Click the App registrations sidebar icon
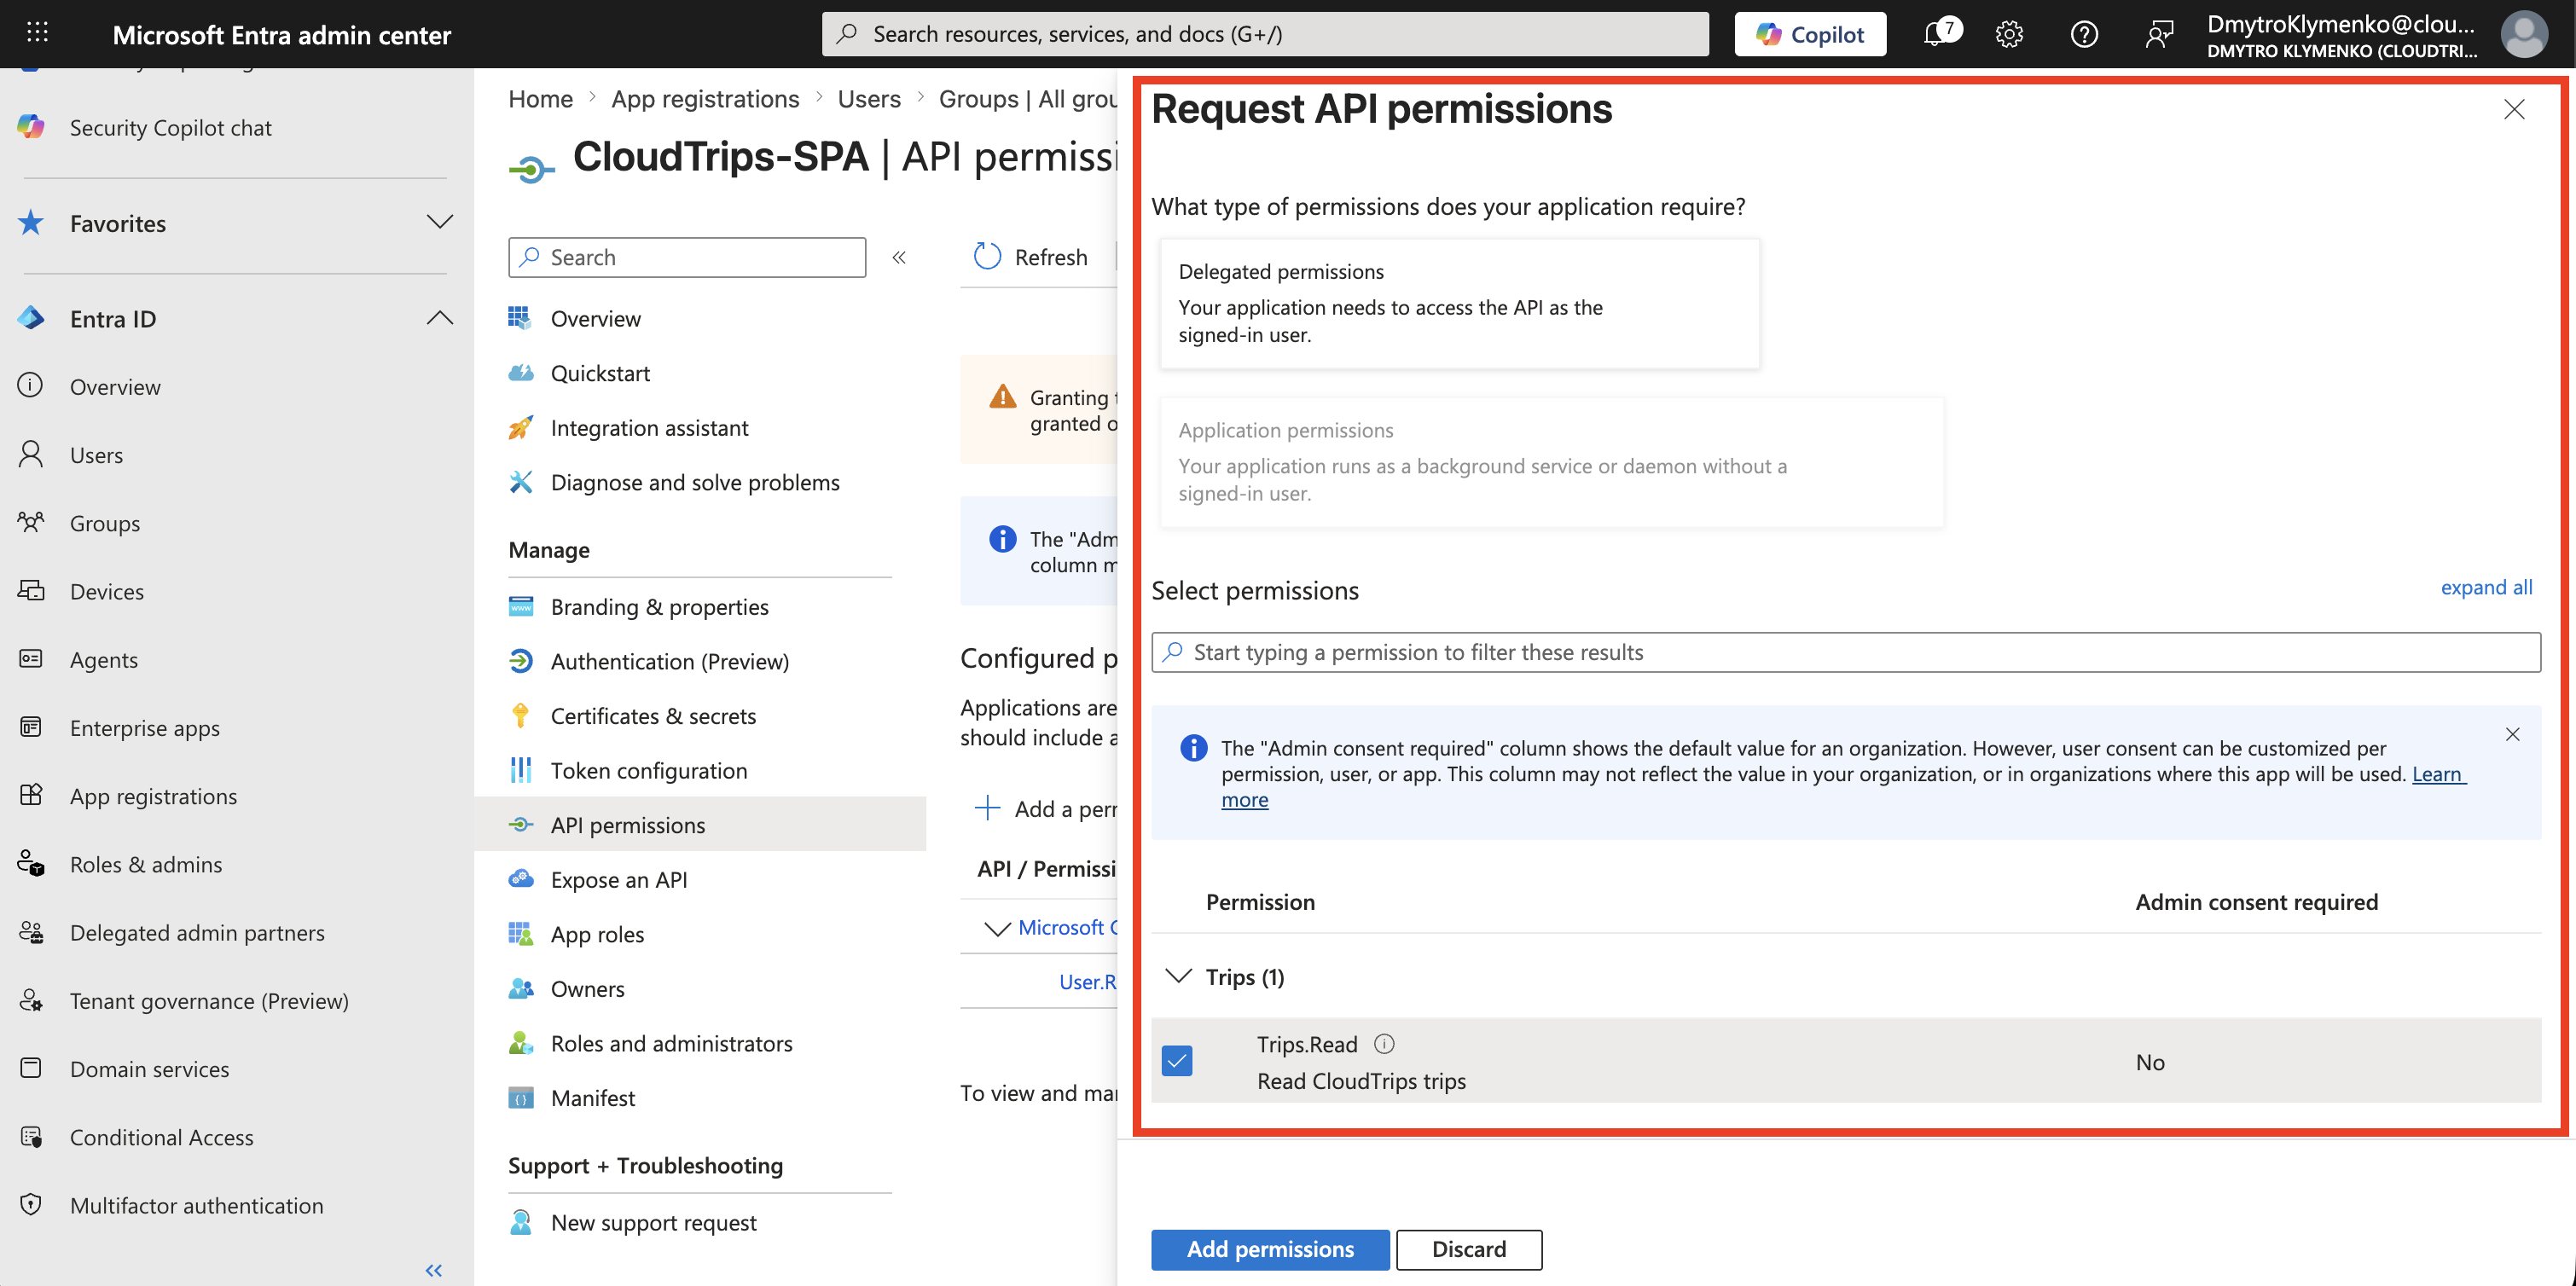This screenshot has width=2576, height=1286. click(31, 795)
